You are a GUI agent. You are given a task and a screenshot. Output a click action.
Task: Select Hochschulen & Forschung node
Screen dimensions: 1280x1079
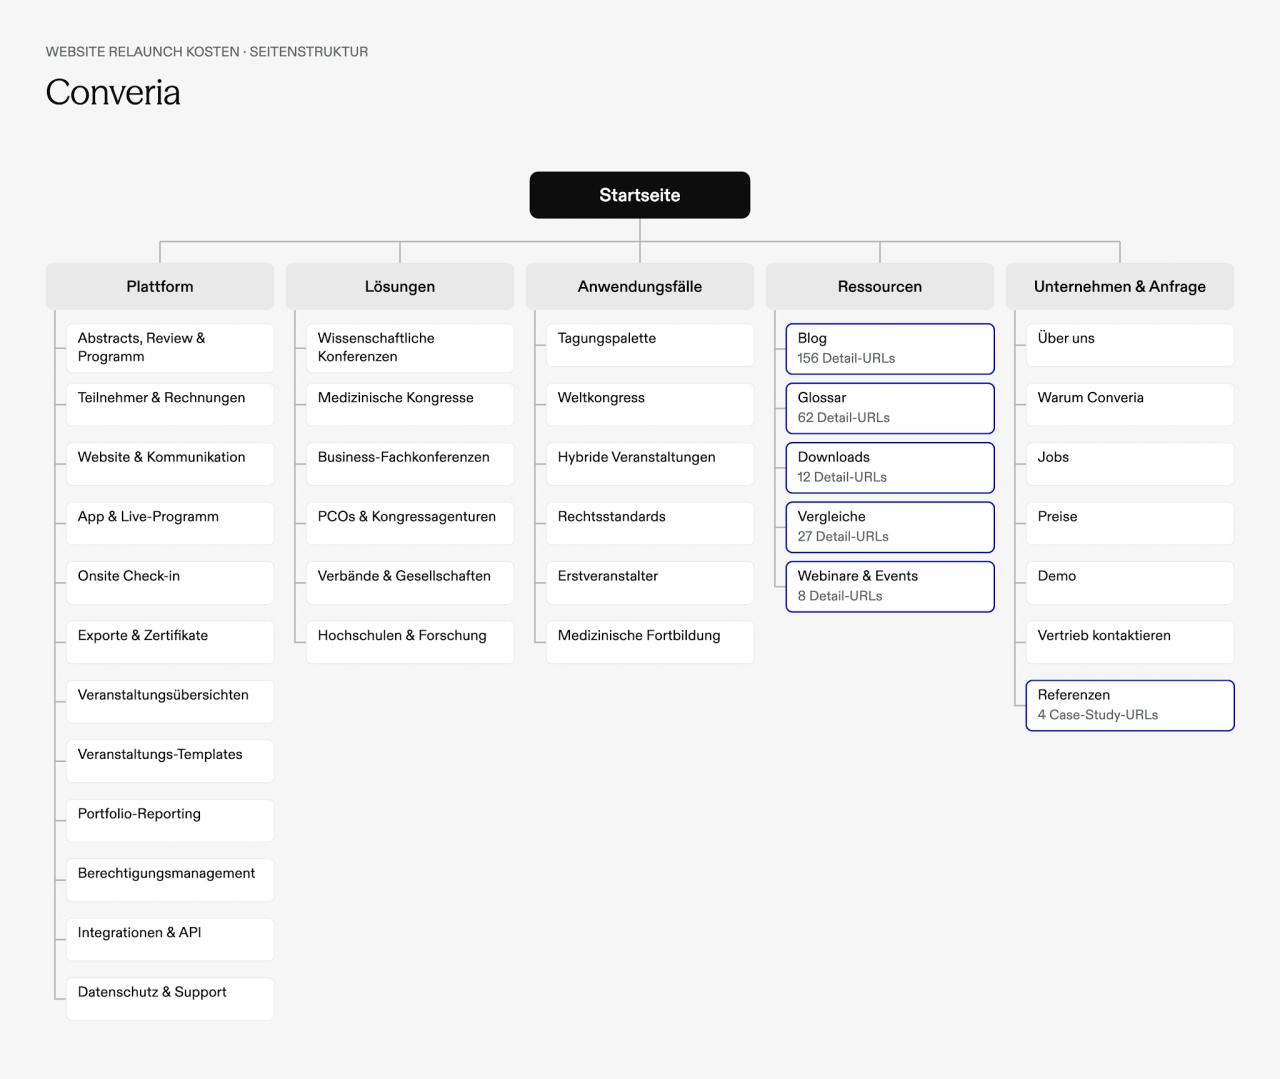point(410,642)
